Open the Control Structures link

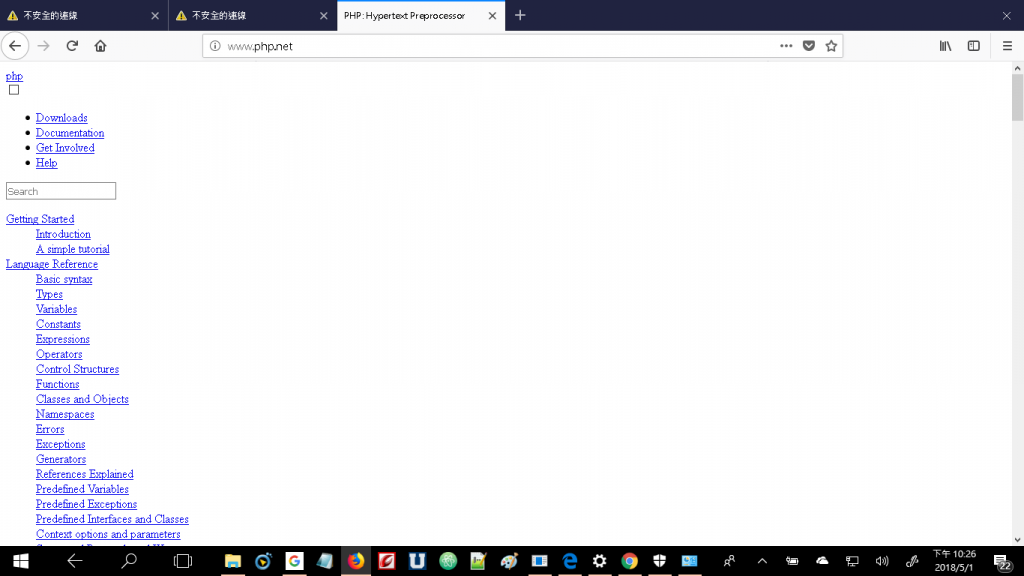coord(77,369)
